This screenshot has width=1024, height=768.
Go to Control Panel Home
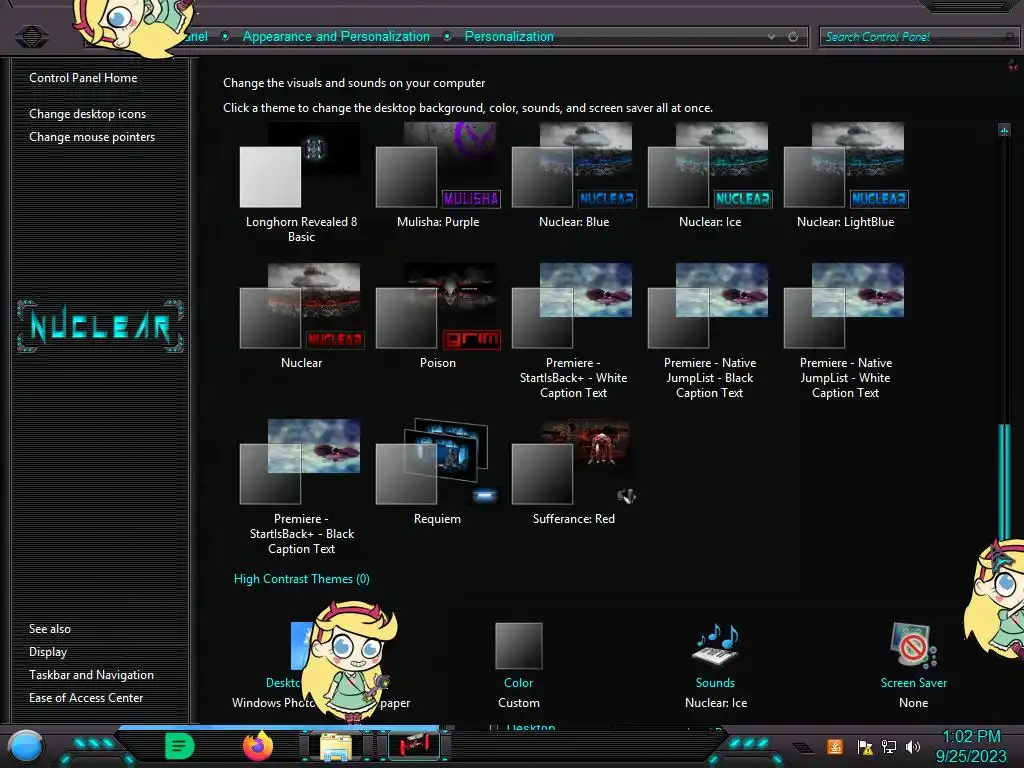(x=83, y=78)
